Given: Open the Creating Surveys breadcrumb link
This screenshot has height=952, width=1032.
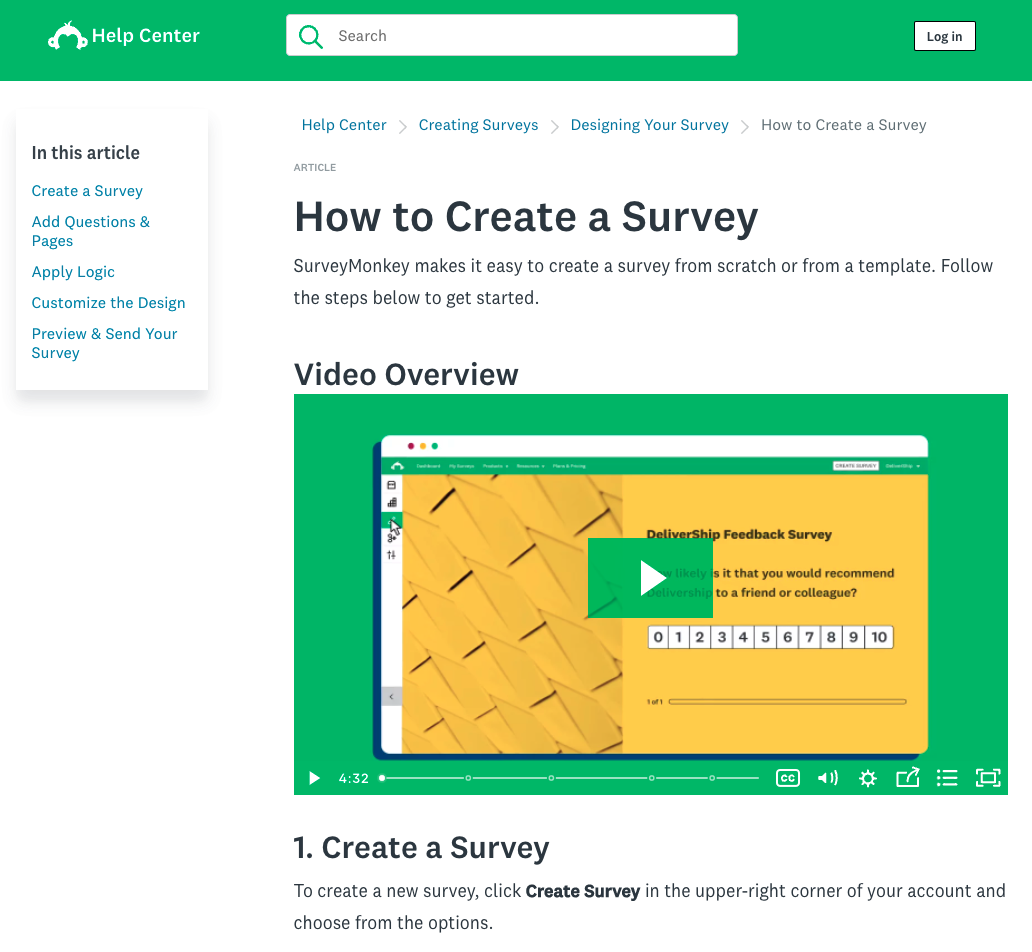Looking at the screenshot, I should point(478,125).
